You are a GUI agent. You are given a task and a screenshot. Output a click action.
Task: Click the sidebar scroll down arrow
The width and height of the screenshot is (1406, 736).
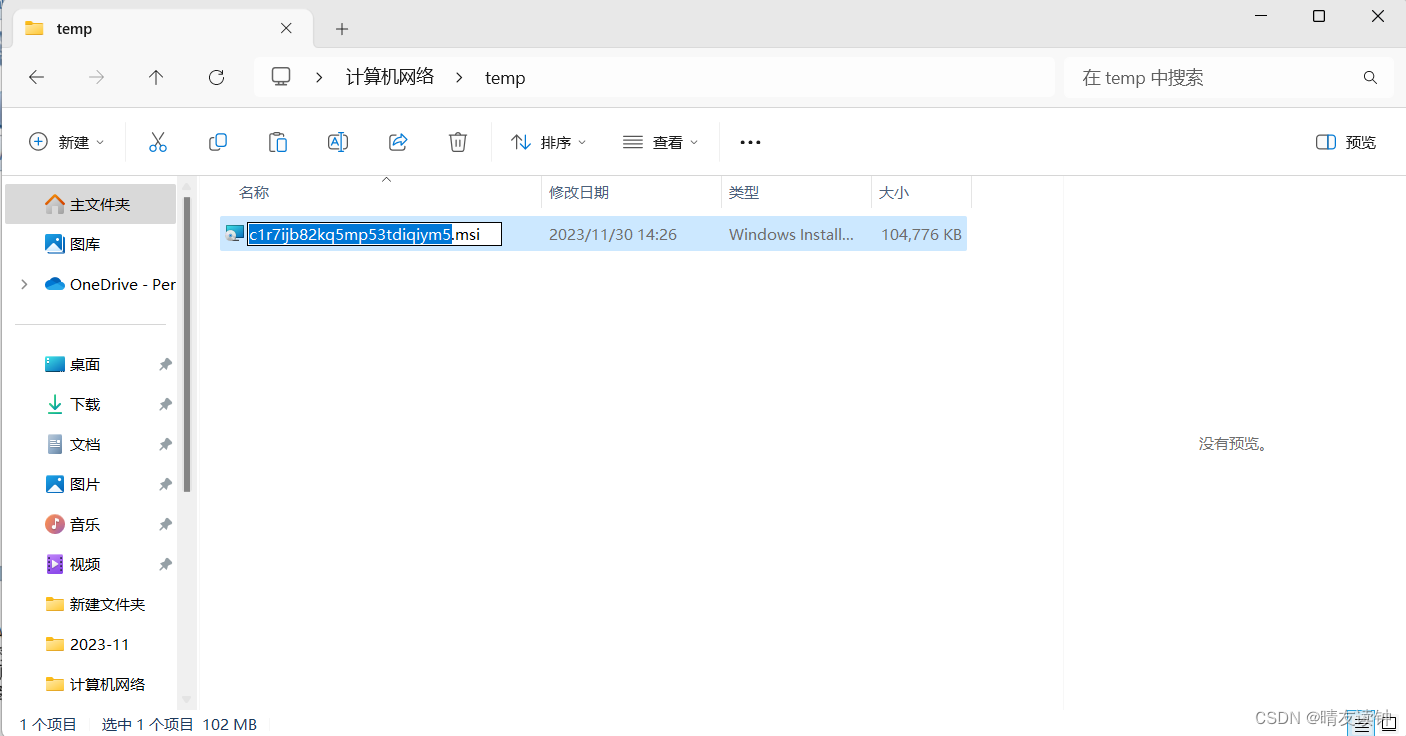[187, 700]
